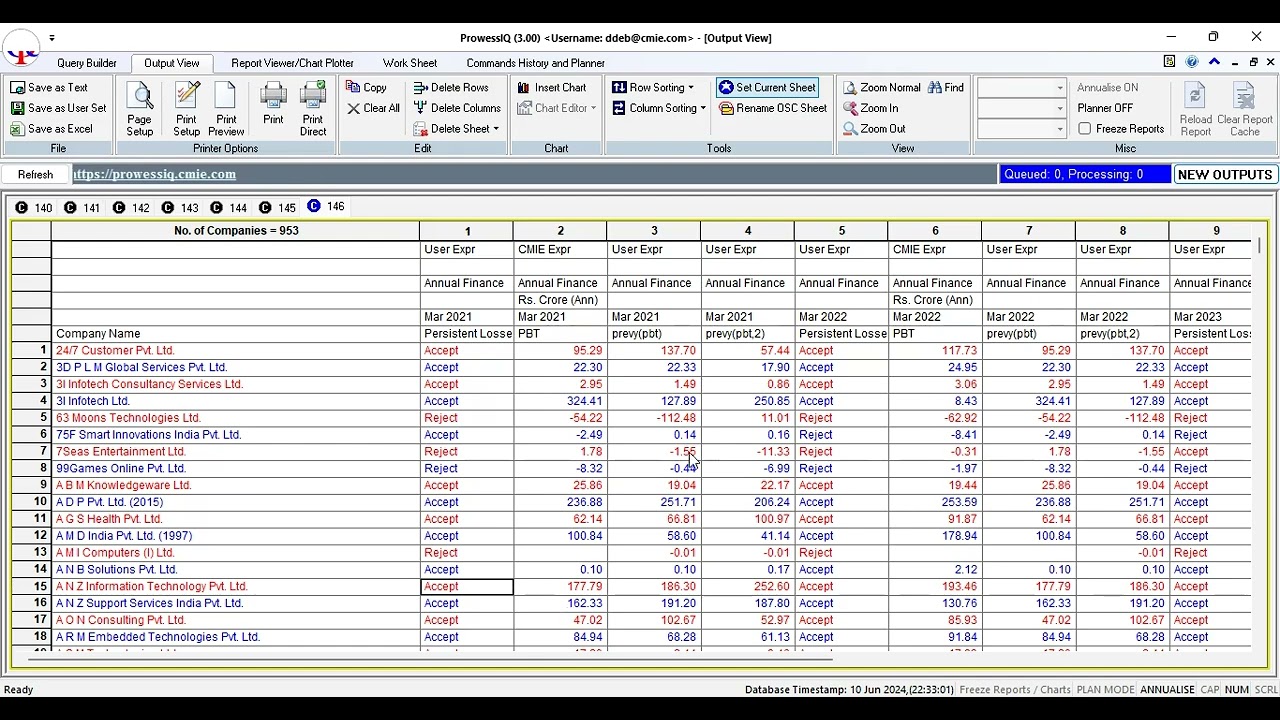Switch to Query Builder tab
1280x720 pixels.
point(87,63)
